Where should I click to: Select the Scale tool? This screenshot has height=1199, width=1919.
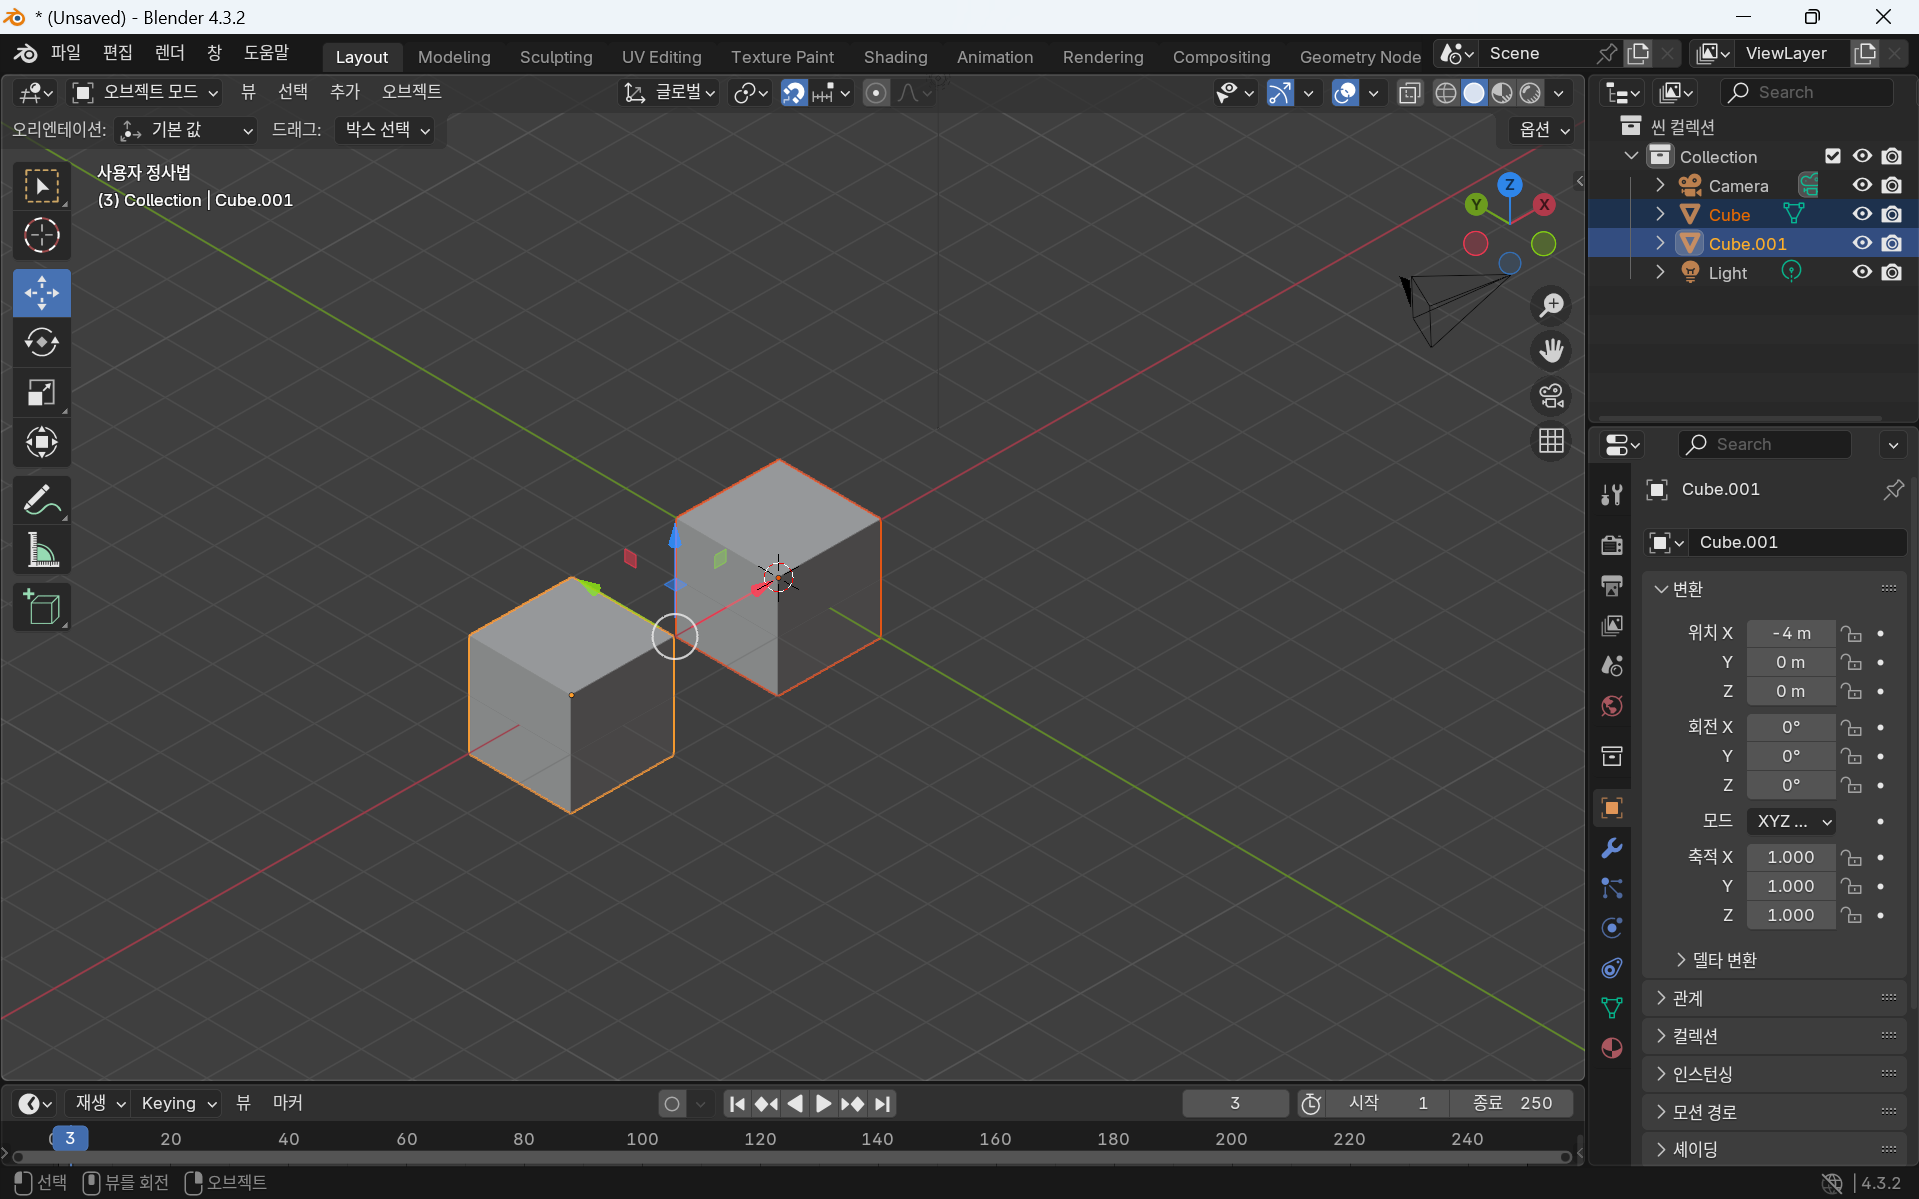41,393
